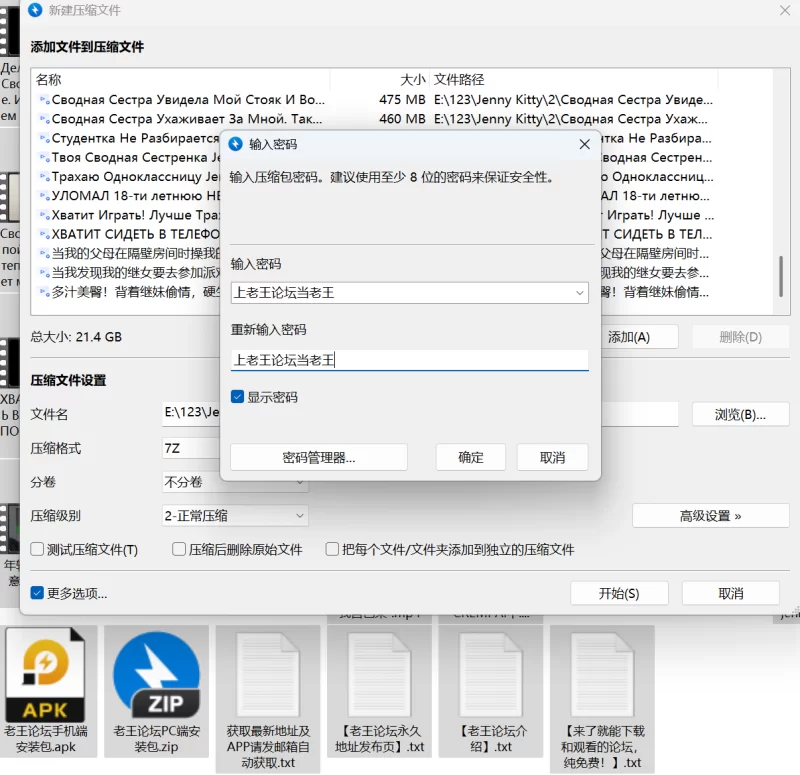The image size is (800, 775).
Task: Click the Bandizip icon in 输入密码 title bar
Action: (x=236, y=144)
